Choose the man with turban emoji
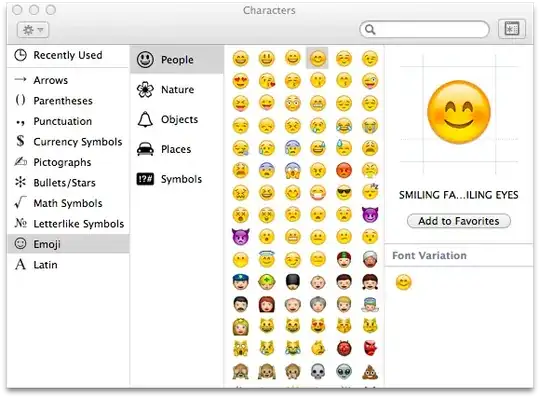 [x=370, y=259]
